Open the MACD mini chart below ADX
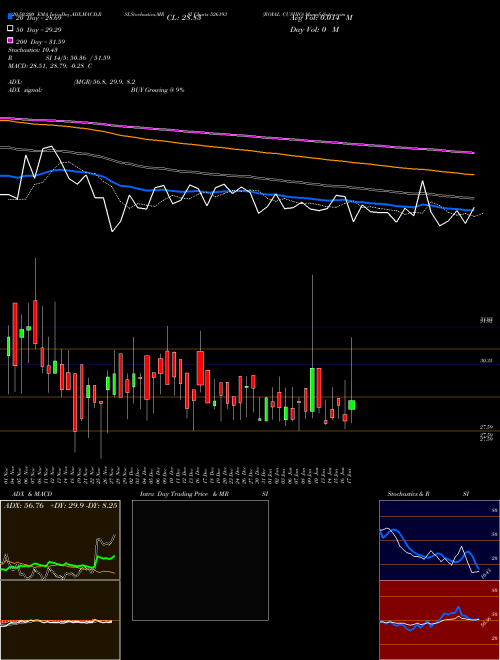 coord(60,620)
